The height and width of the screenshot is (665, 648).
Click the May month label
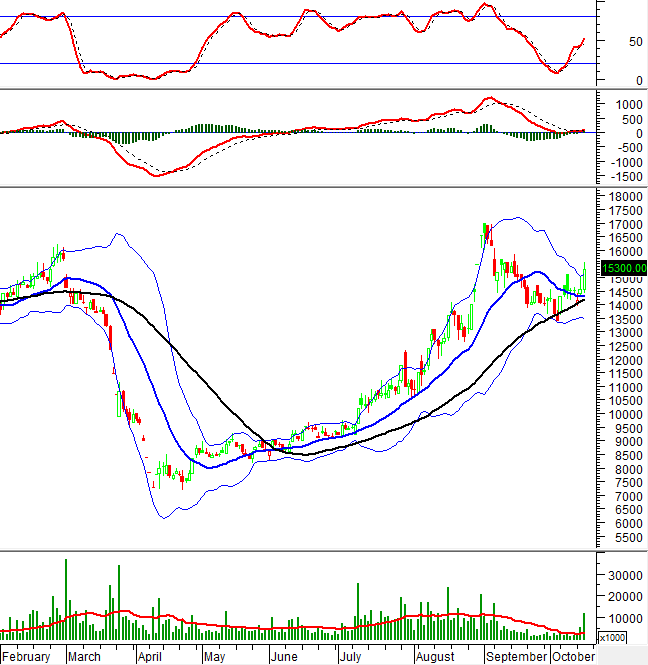tap(214, 657)
